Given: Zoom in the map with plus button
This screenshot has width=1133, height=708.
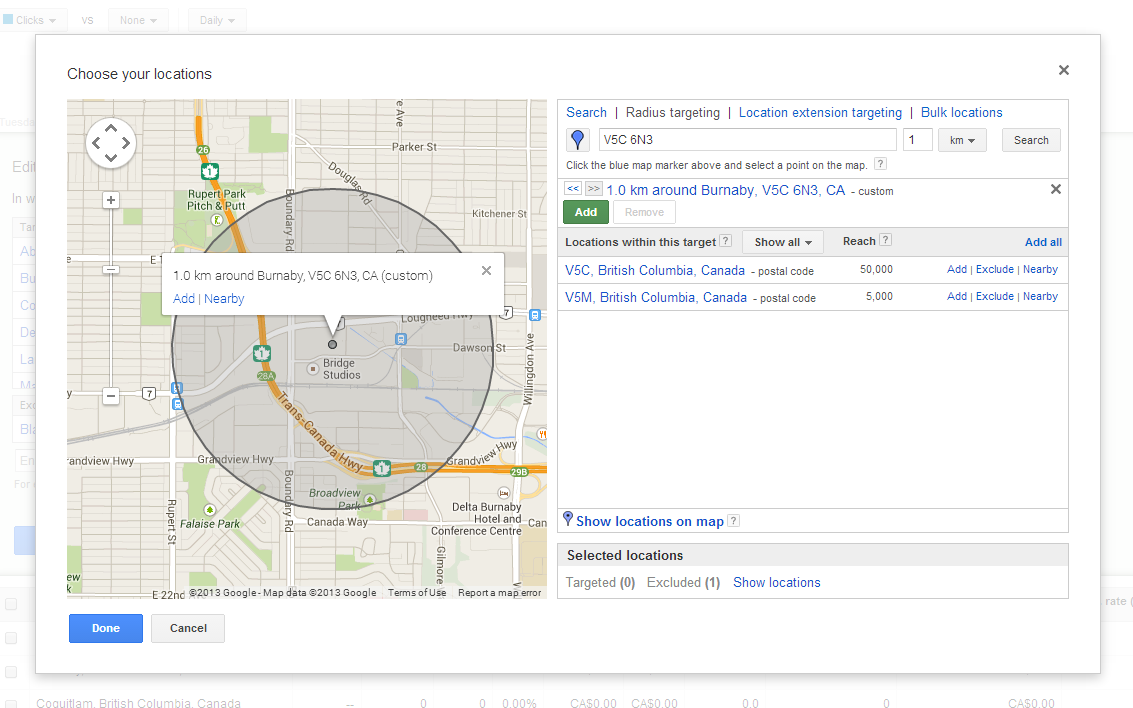Looking at the screenshot, I should coord(111,200).
